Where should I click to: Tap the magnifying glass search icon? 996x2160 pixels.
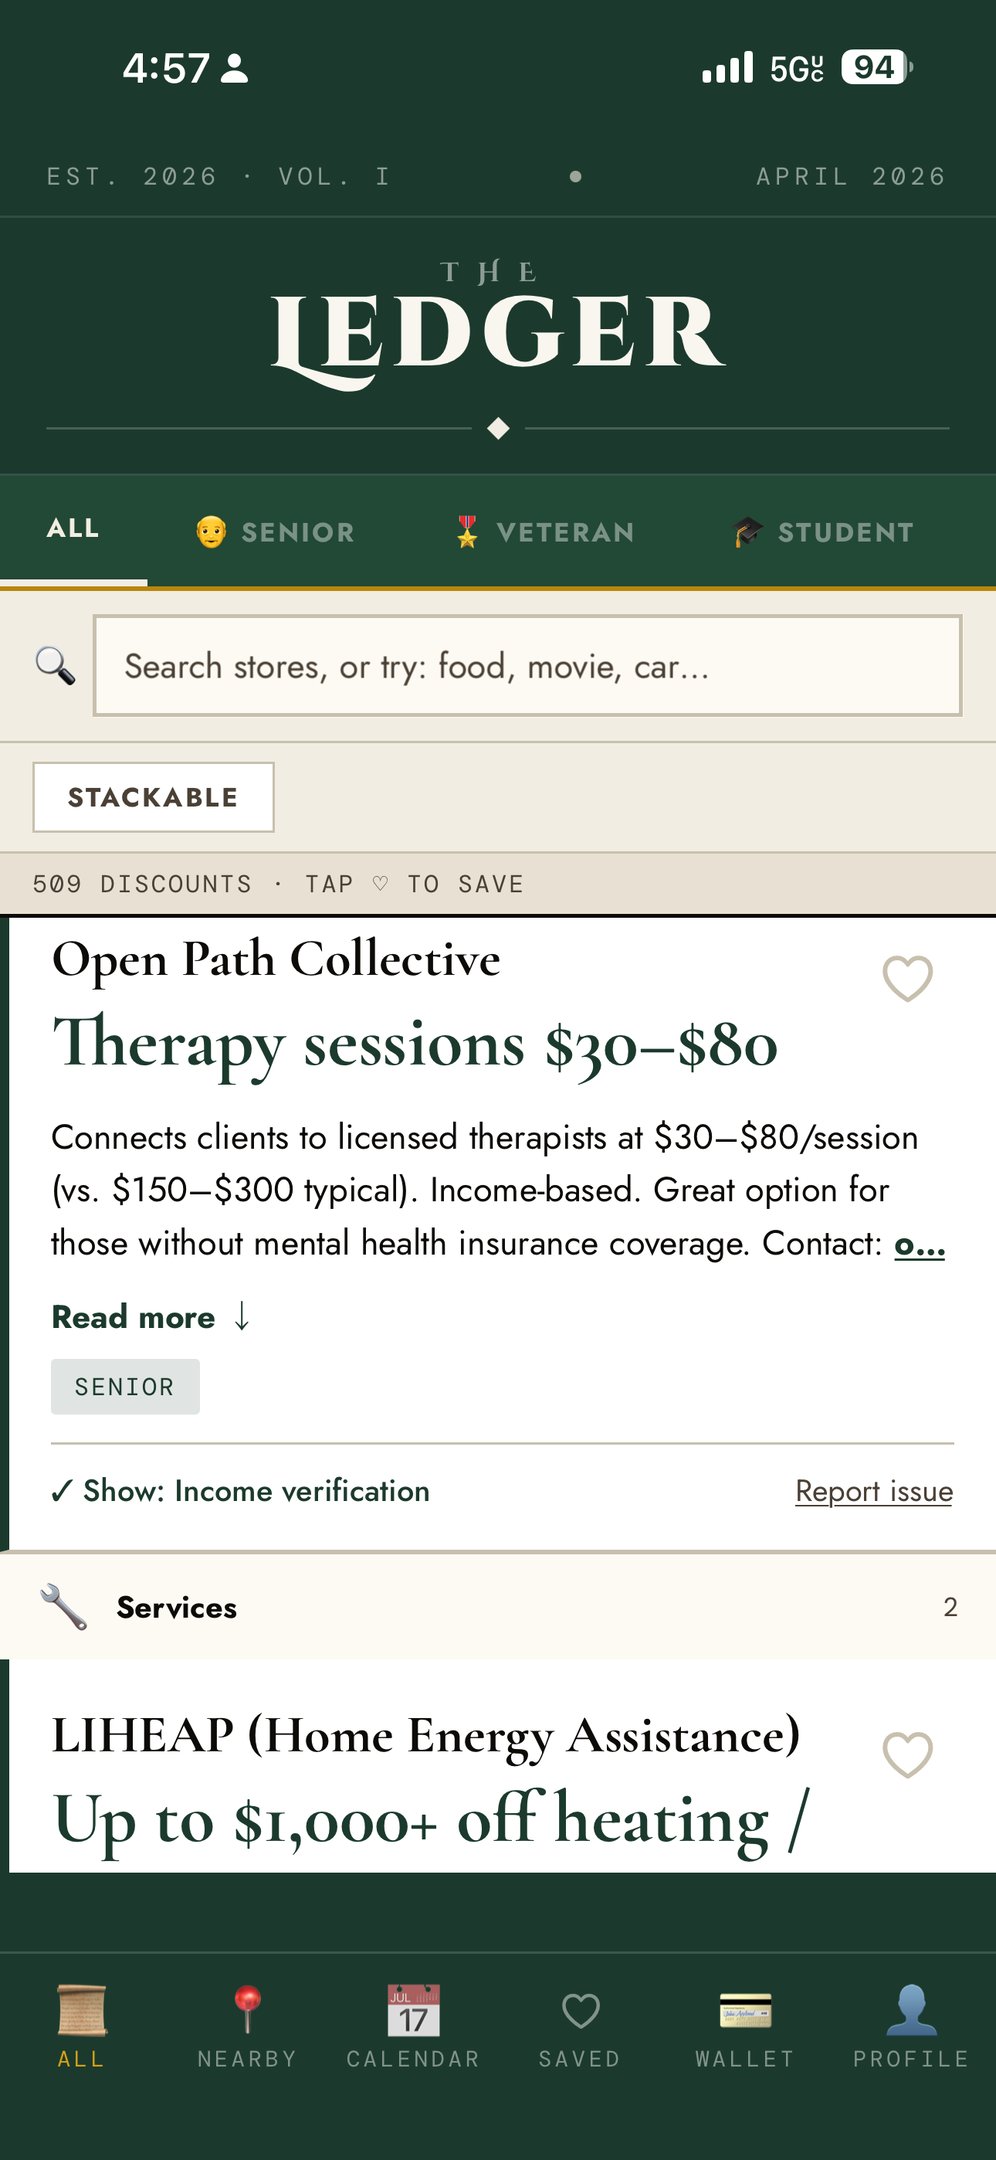coord(55,666)
